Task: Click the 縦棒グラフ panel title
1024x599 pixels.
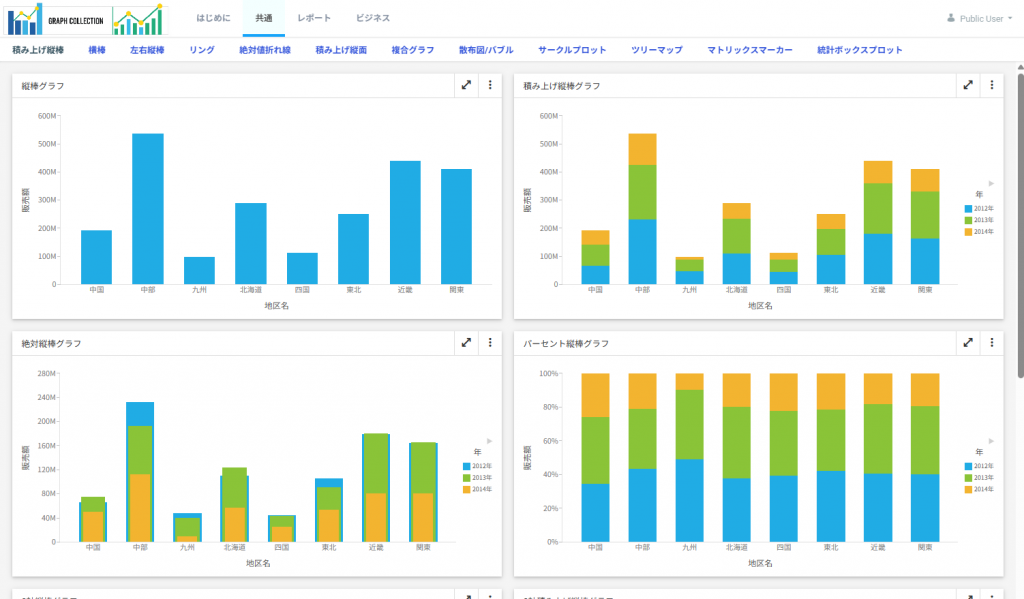Action: pyautogui.click(x=42, y=86)
